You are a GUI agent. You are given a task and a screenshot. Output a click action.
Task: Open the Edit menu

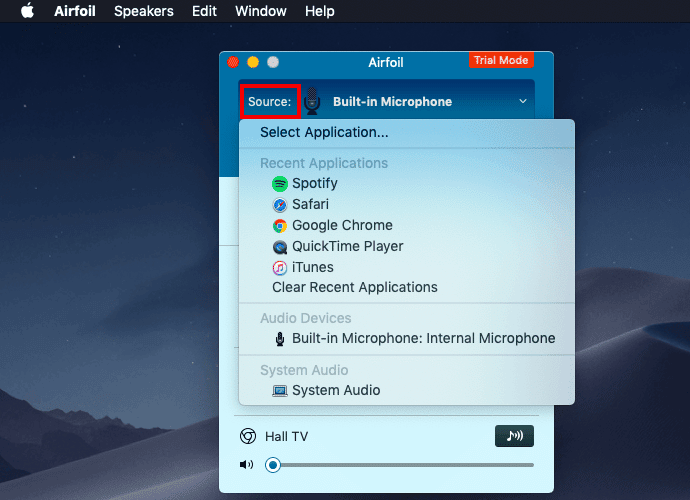click(x=204, y=11)
